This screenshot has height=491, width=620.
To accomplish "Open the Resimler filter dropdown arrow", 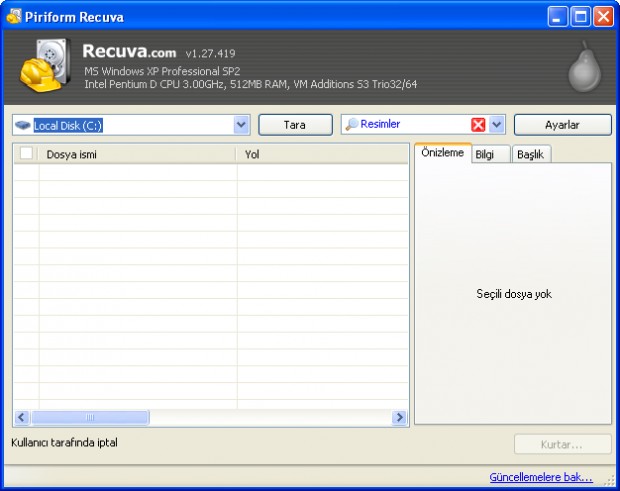I will coord(497,125).
